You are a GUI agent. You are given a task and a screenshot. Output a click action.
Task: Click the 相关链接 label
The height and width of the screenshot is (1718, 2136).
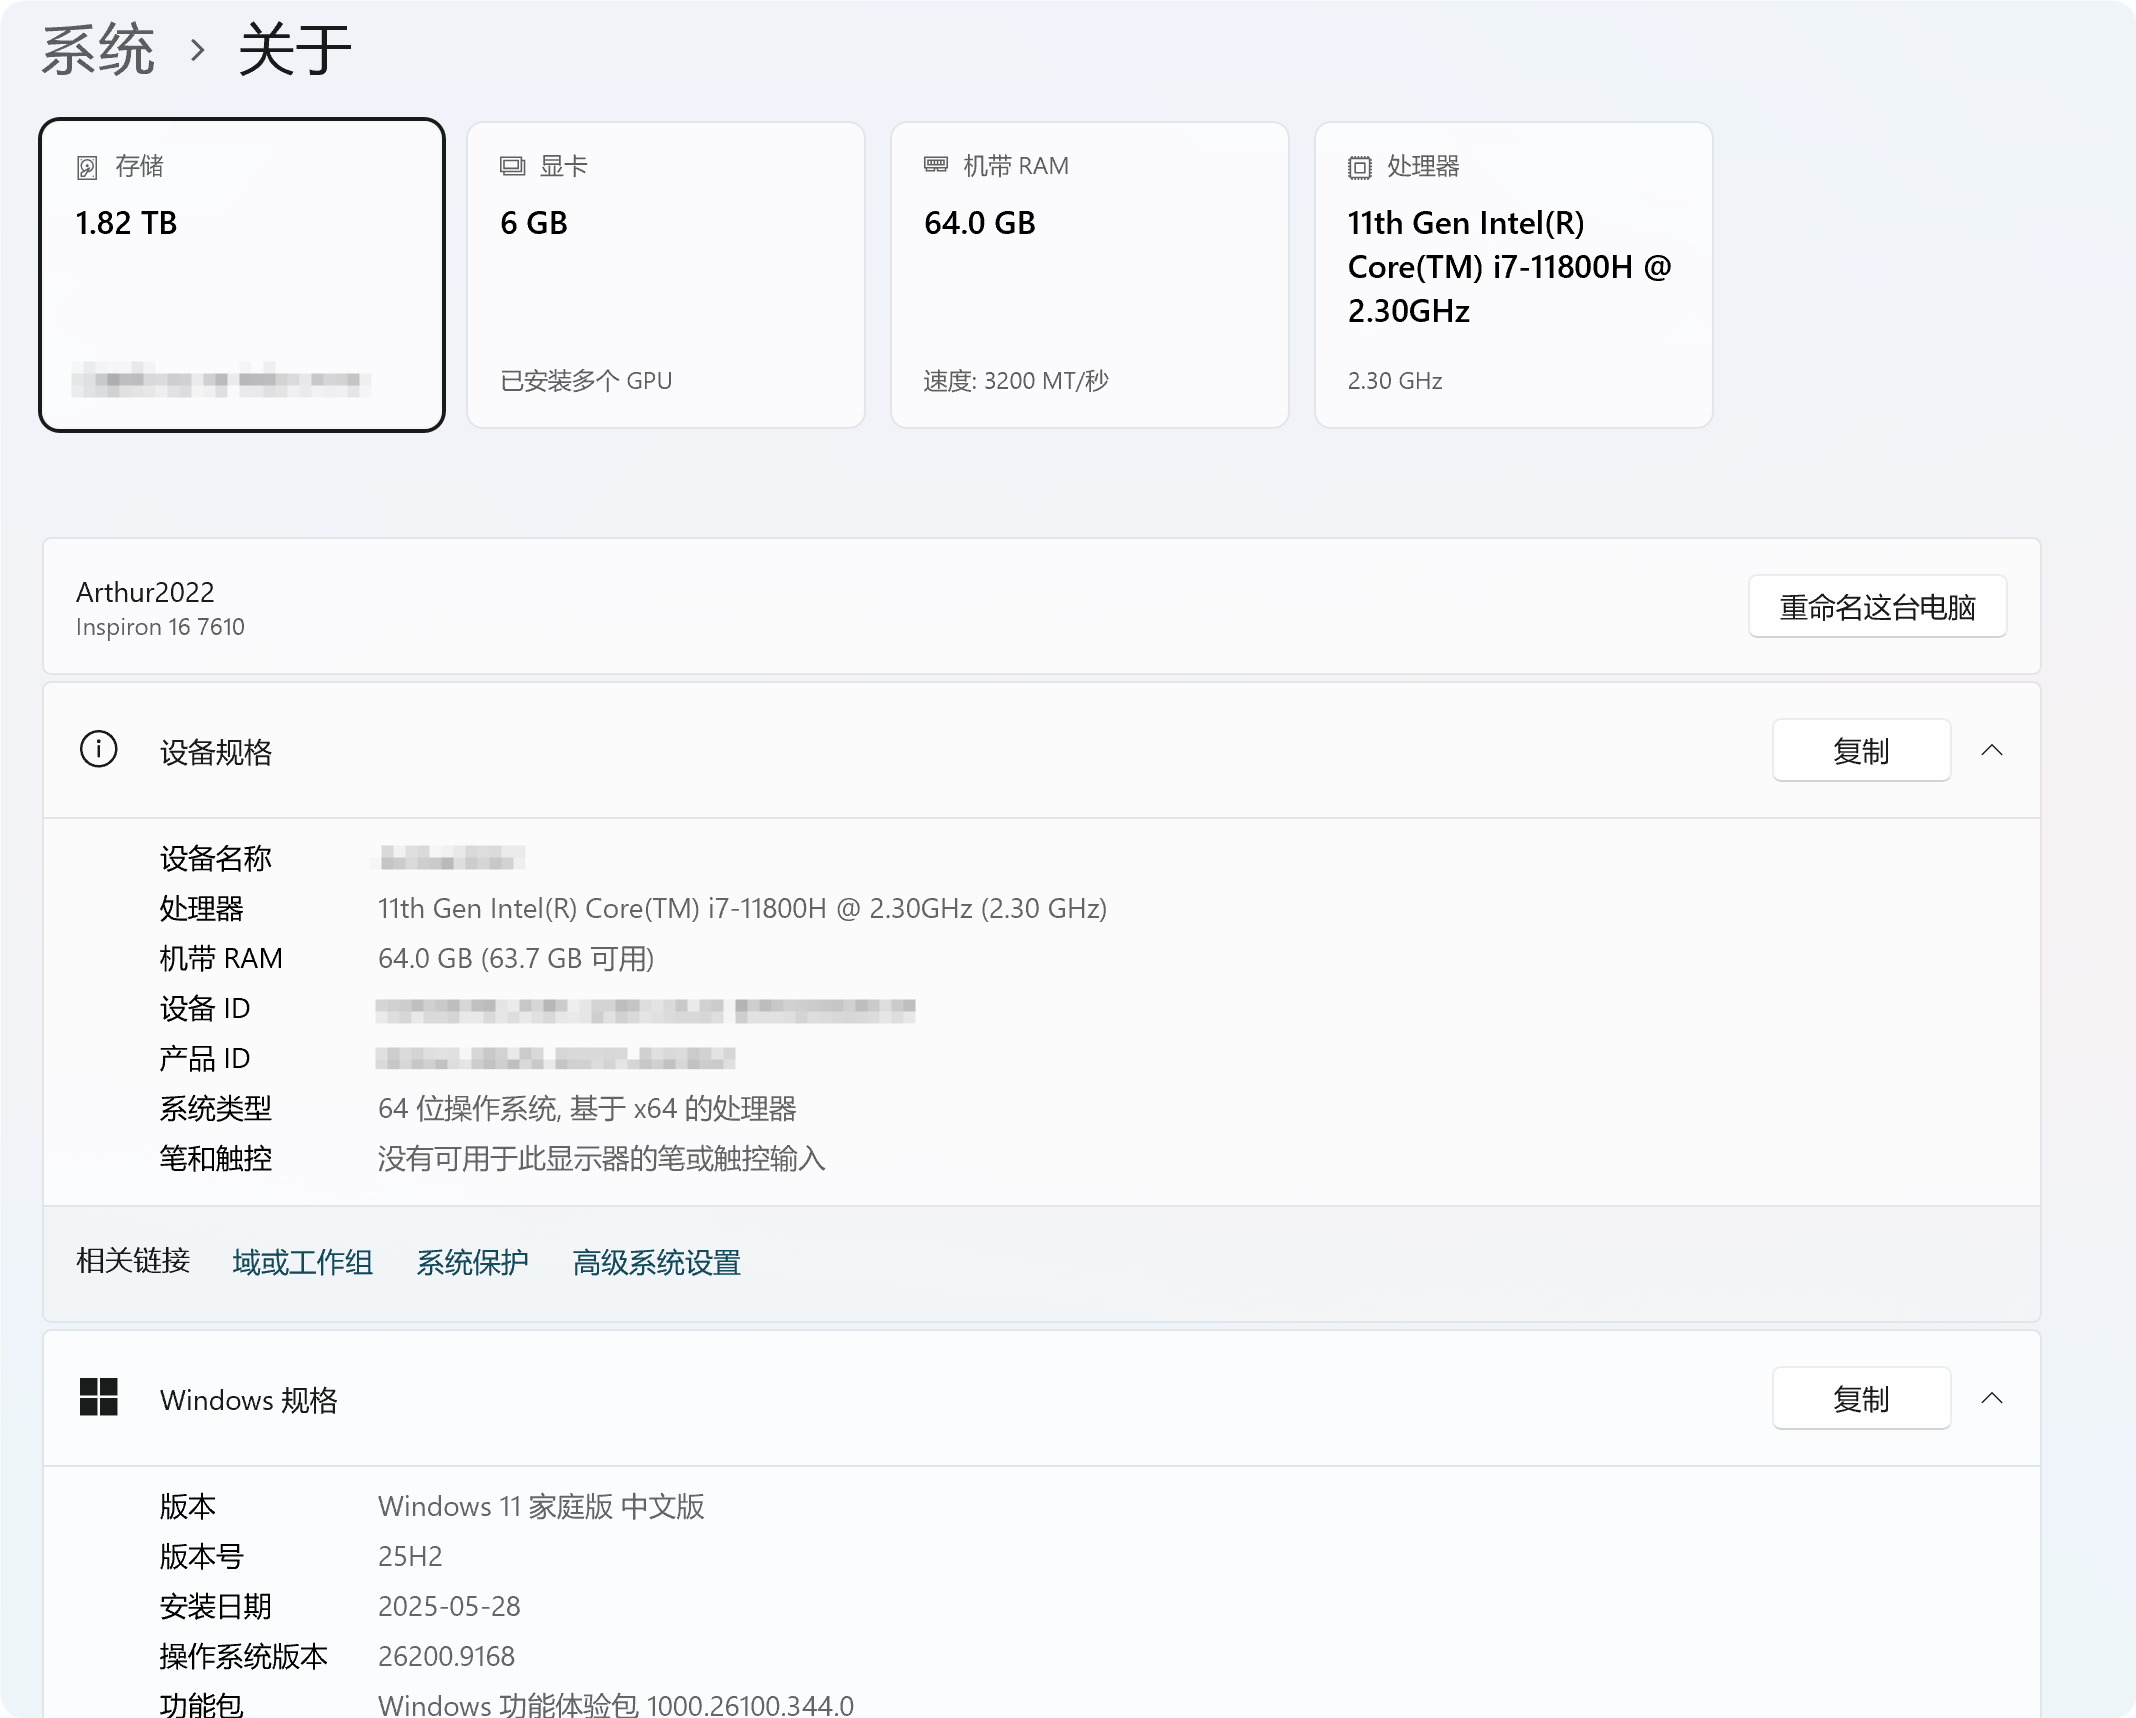pyautogui.click(x=133, y=1260)
